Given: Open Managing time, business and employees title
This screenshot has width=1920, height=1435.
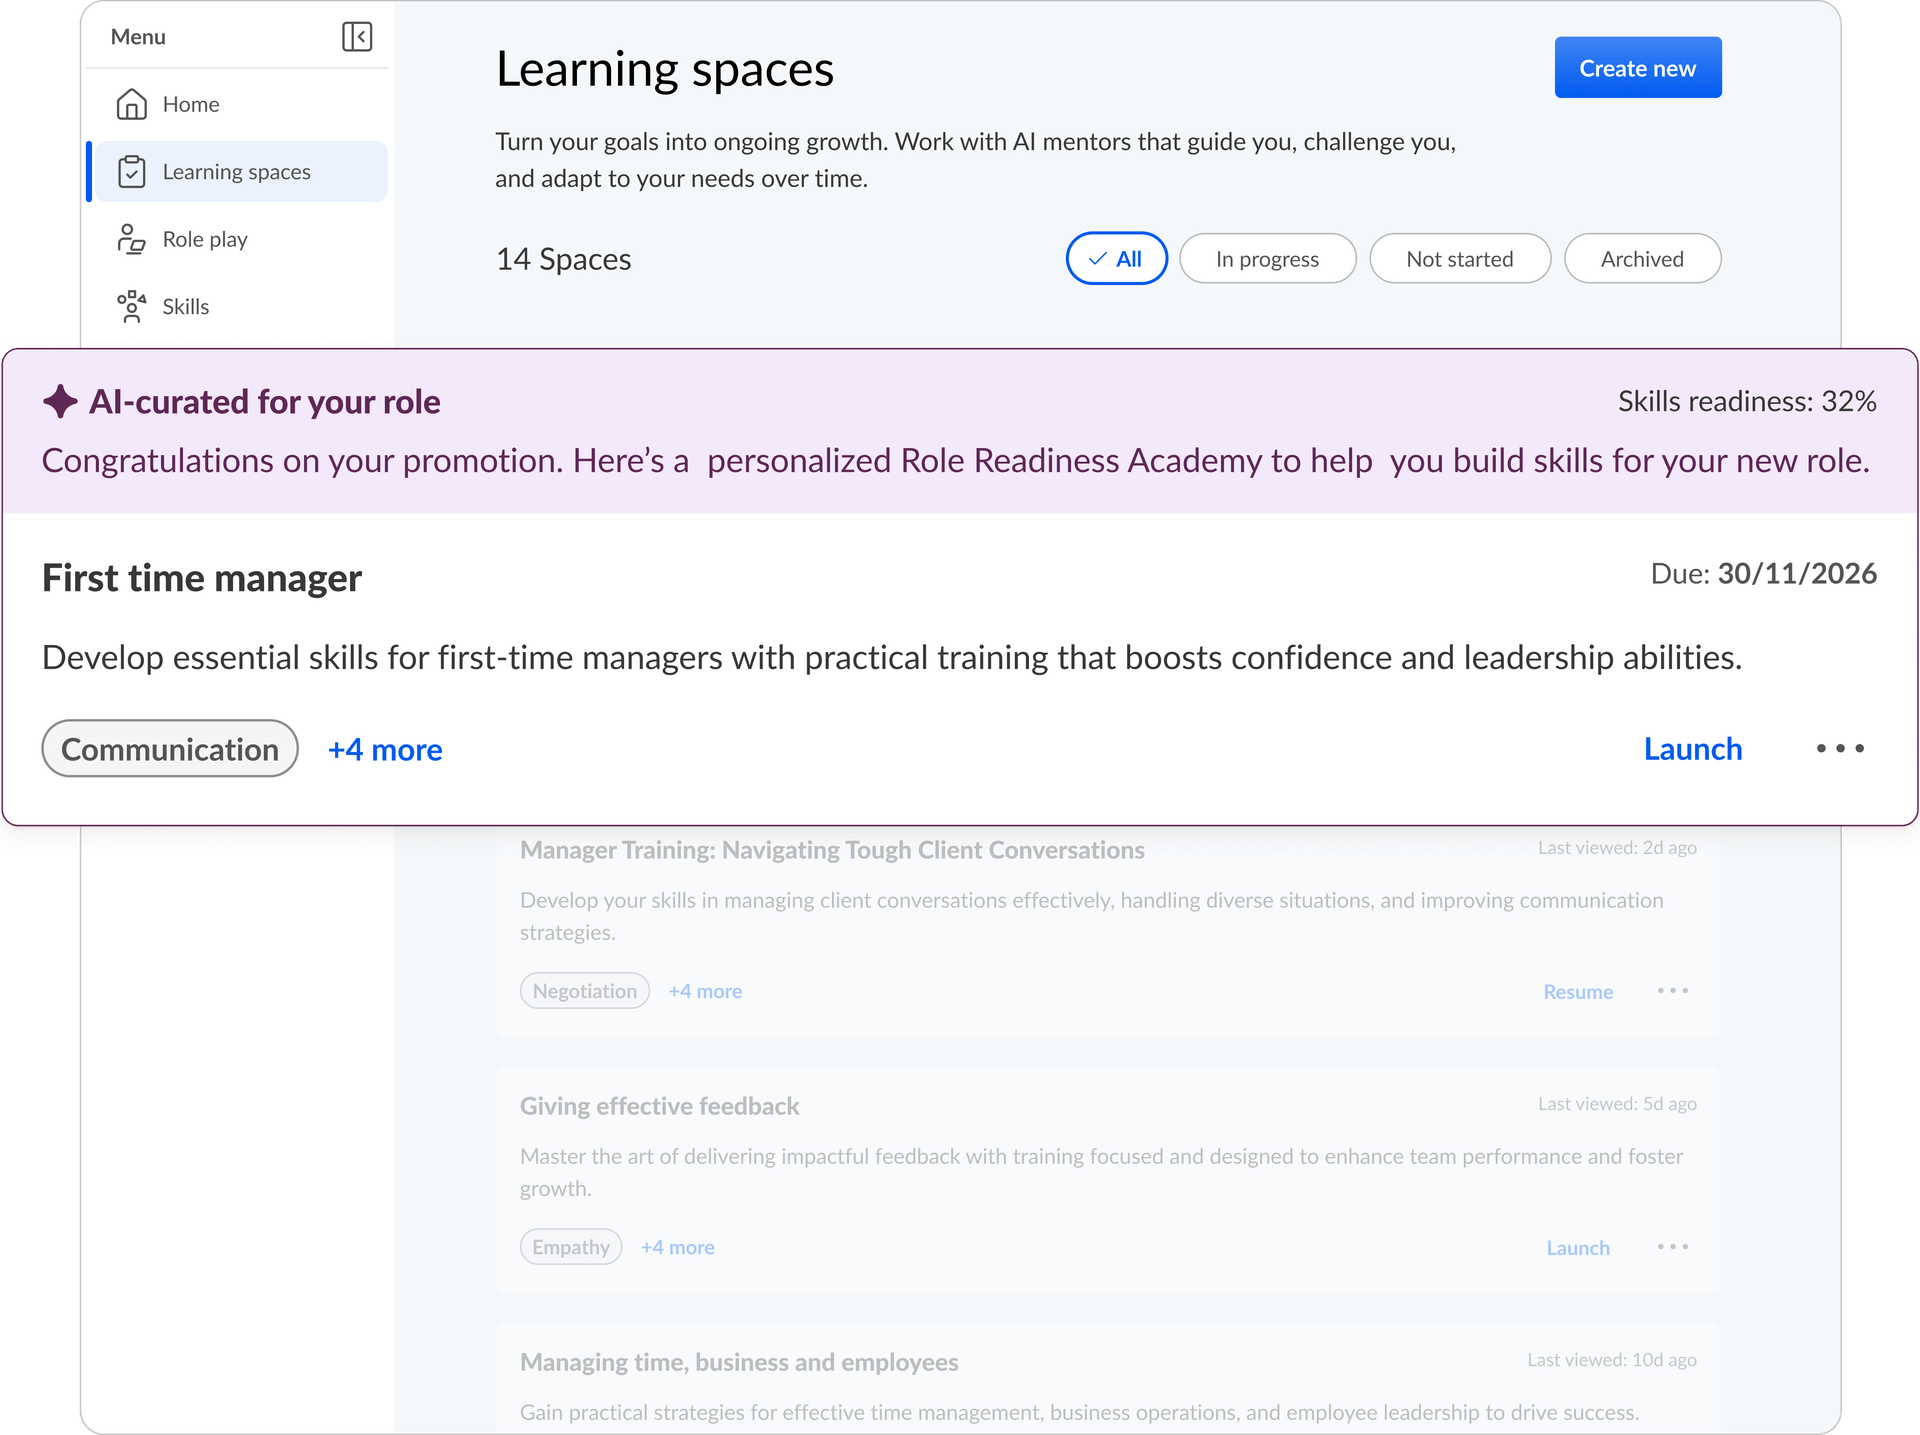Looking at the screenshot, I should tap(739, 1362).
